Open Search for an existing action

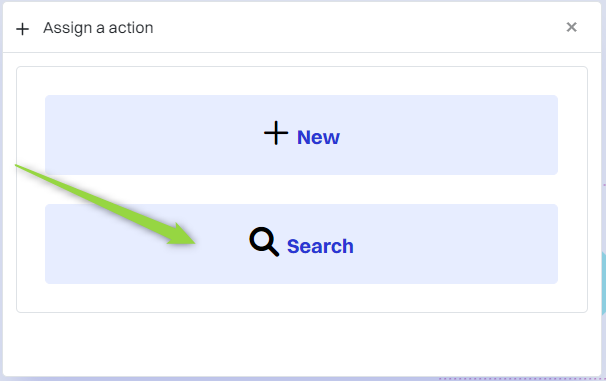(301, 244)
